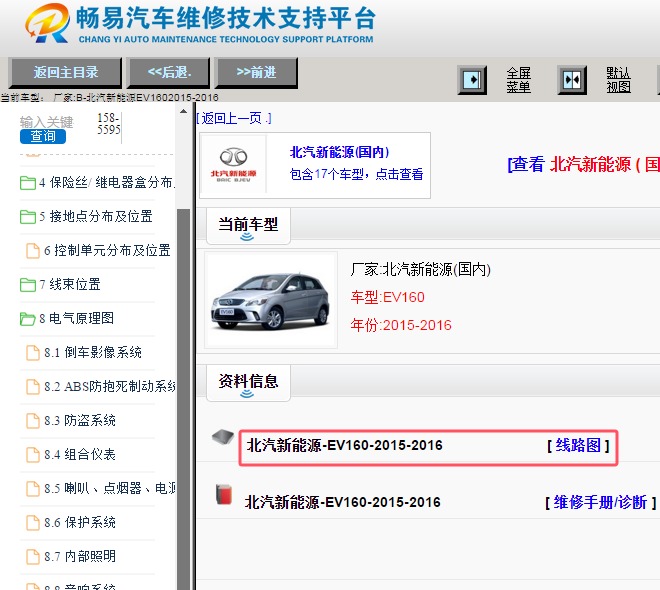Click document icon for 8.5 喇叭
The height and width of the screenshot is (590, 660).
[33, 489]
